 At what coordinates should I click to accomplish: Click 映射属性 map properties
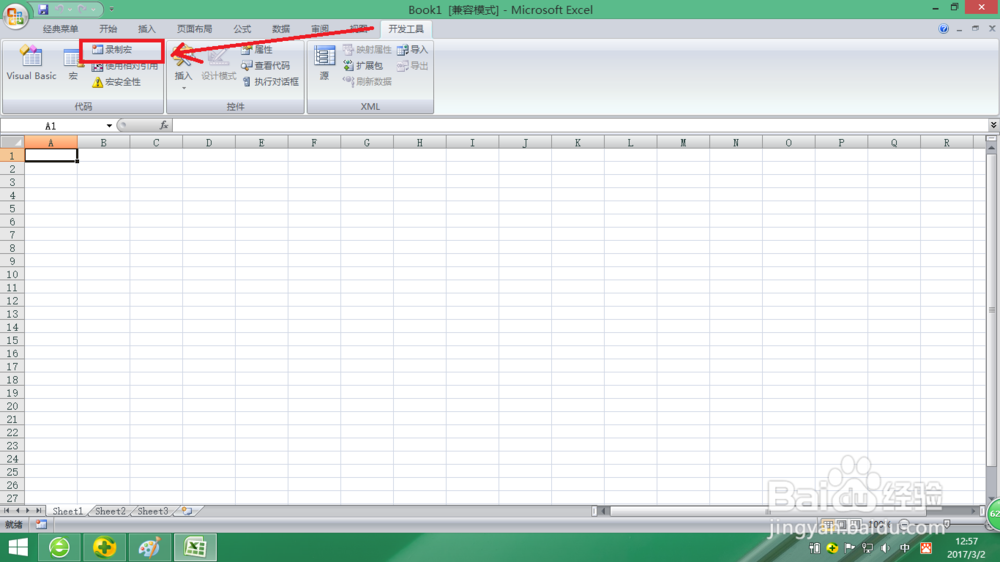click(x=367, y=50)
